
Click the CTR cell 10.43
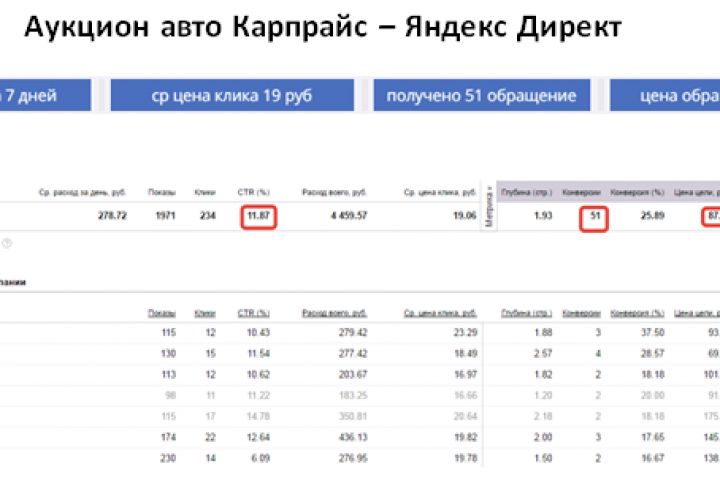tap(258, 332)
